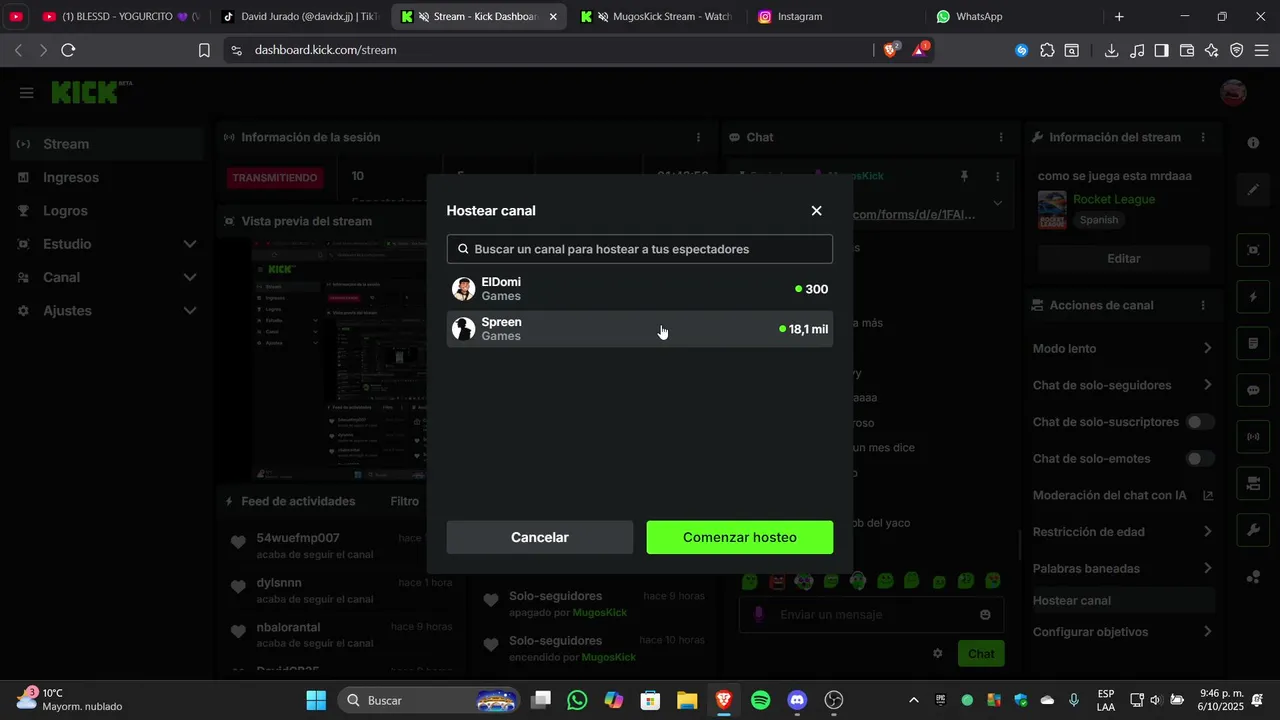Toggle lightning bolt widget icon in right bar
The height and width of the screenshot is (720, 1280).
pos(1253,297)
